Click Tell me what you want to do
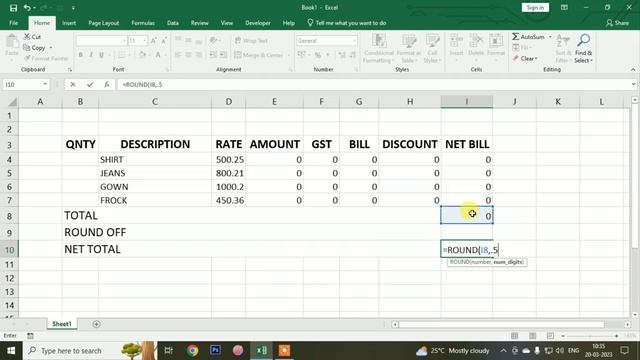Screen dimensions: 640x360 (x=347, y=23)
